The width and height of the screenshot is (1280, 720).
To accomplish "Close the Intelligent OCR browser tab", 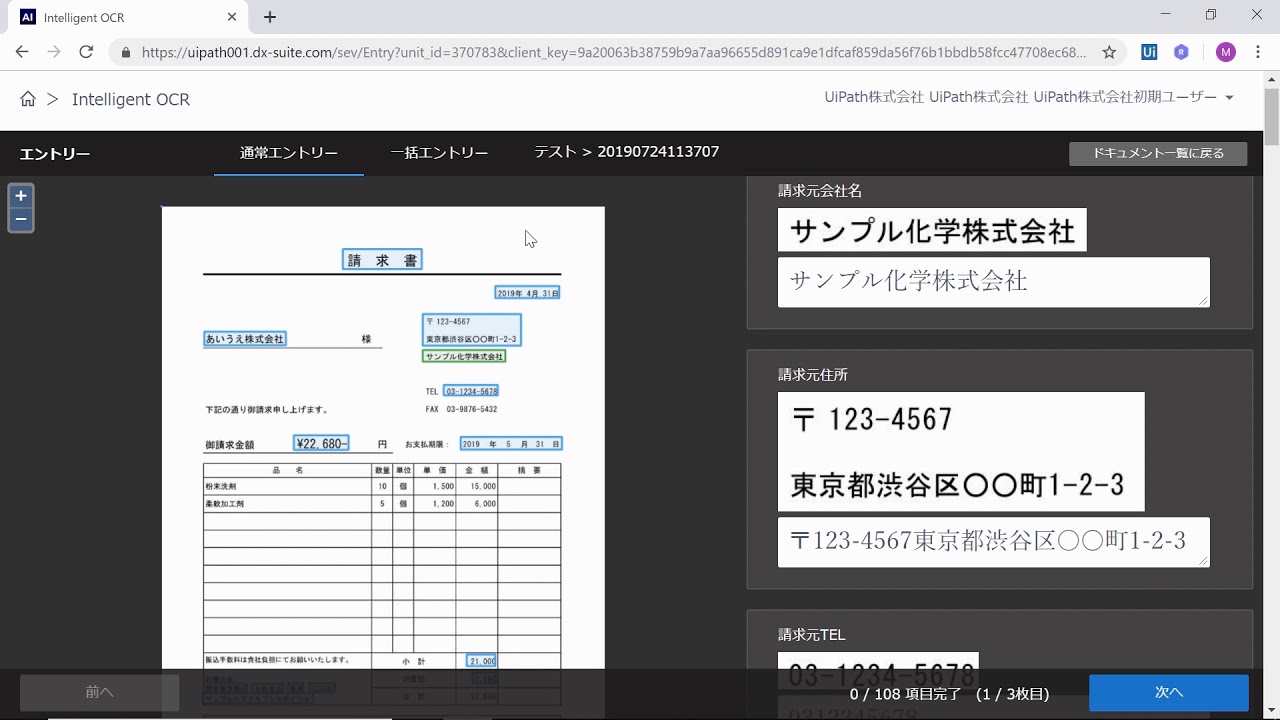I will pyautogui.click(x=232, y=17).
